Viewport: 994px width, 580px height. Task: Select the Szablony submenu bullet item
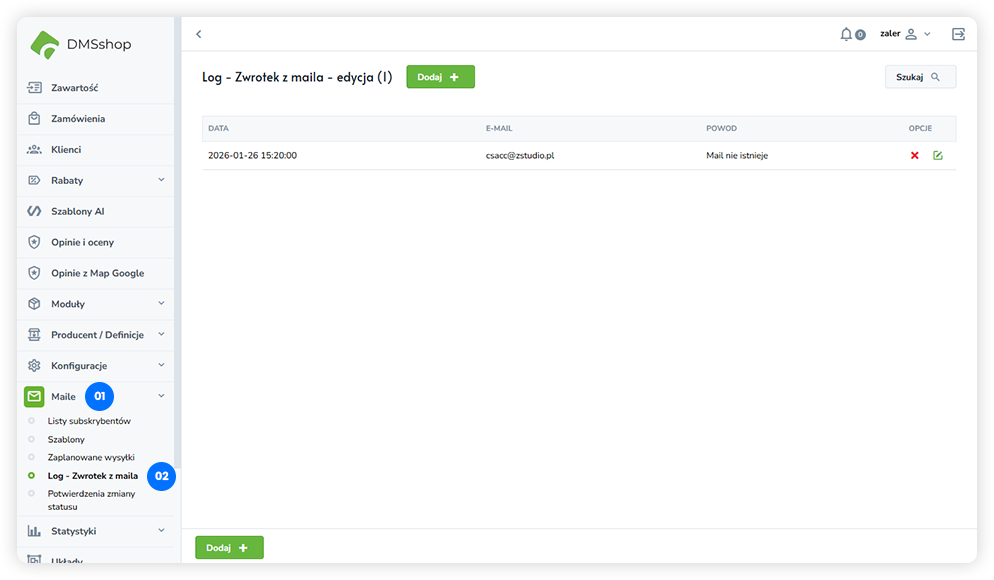pos(66,439)
